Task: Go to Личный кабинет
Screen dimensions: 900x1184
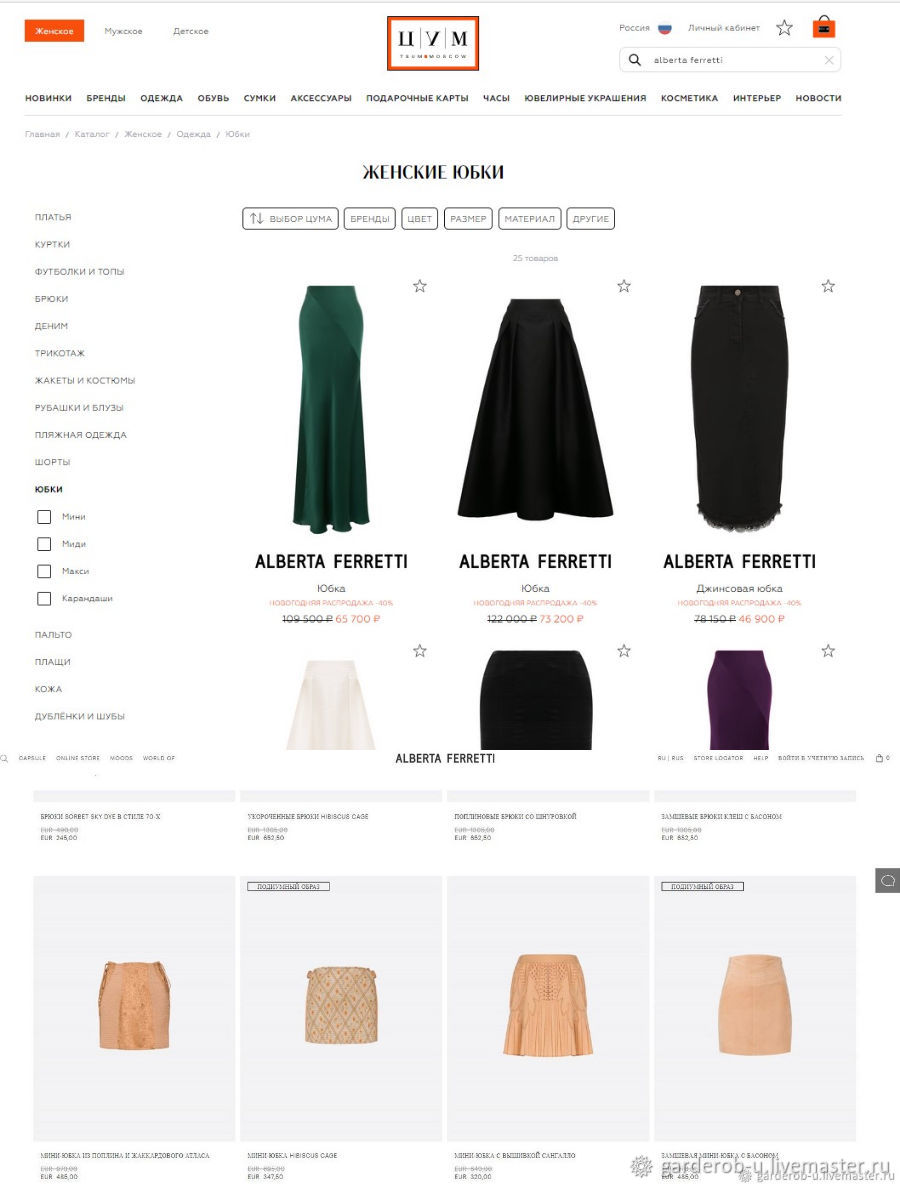Action: tap(723, 28)
